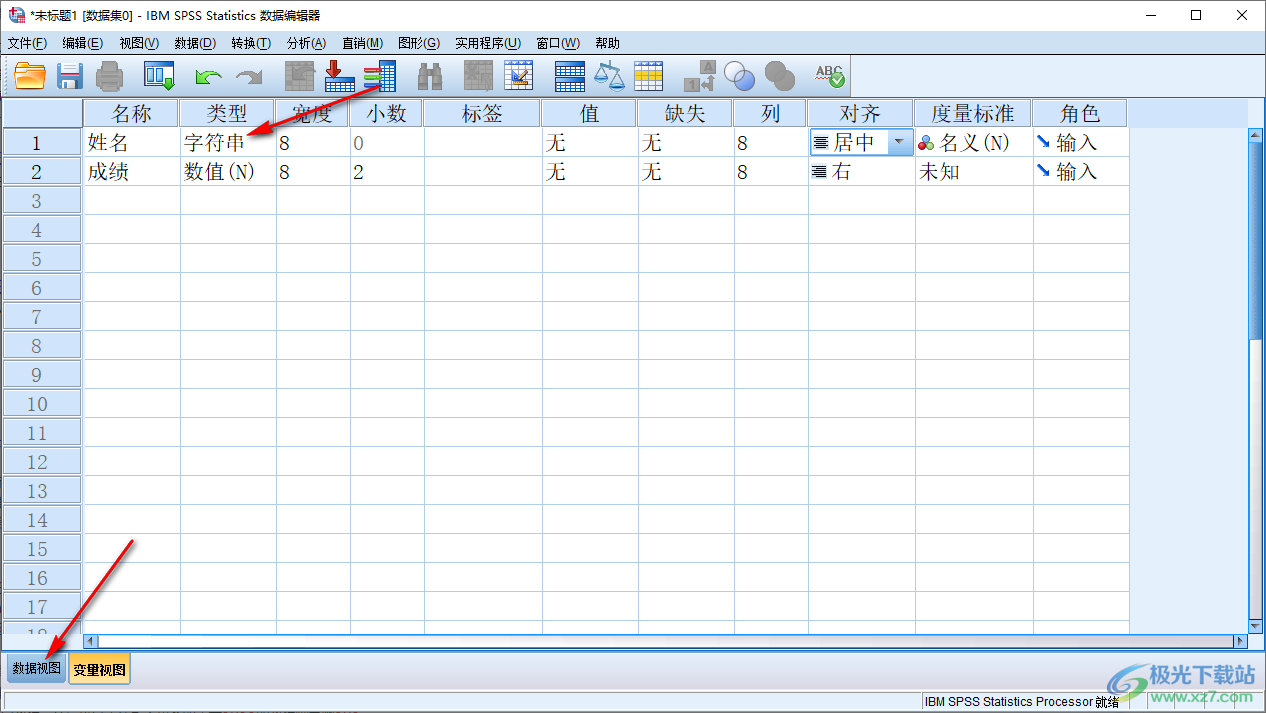1266x713 pixels.
Task: Click the 数值(N) type cell
Action: (x=227, y=171)
